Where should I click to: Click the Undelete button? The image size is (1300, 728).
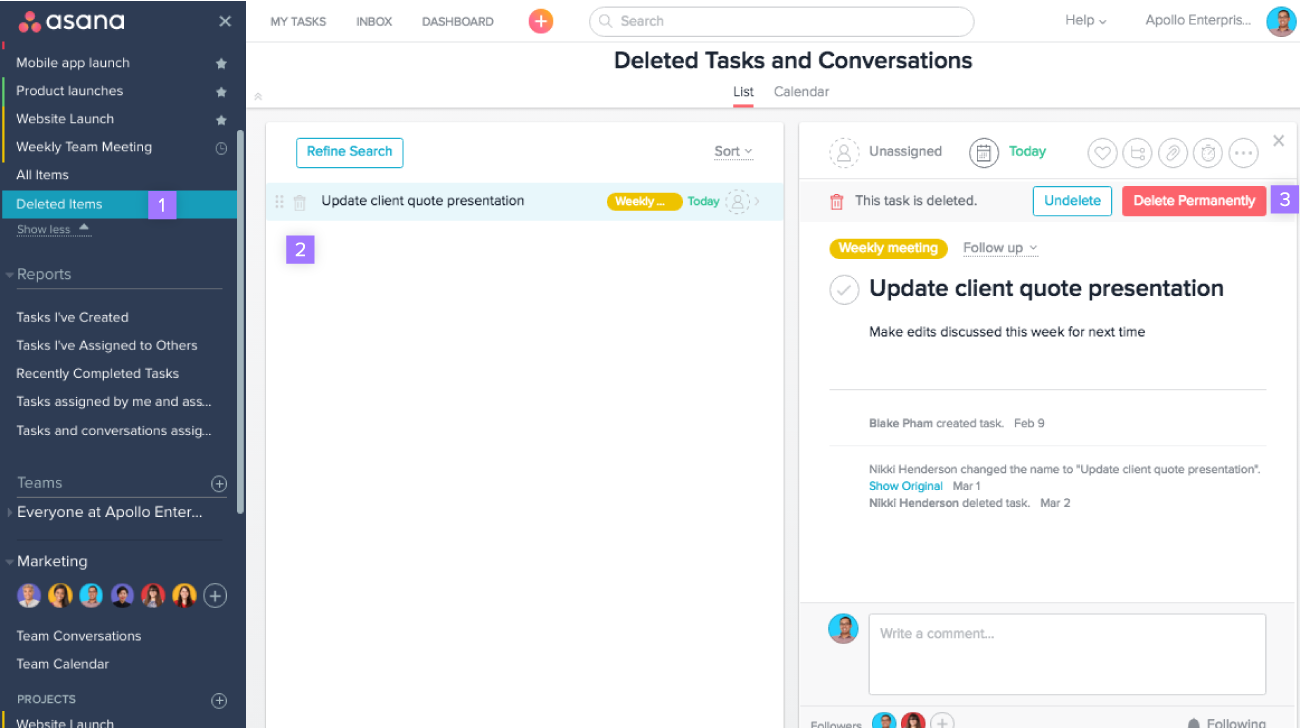click(x=1072, y=201)
